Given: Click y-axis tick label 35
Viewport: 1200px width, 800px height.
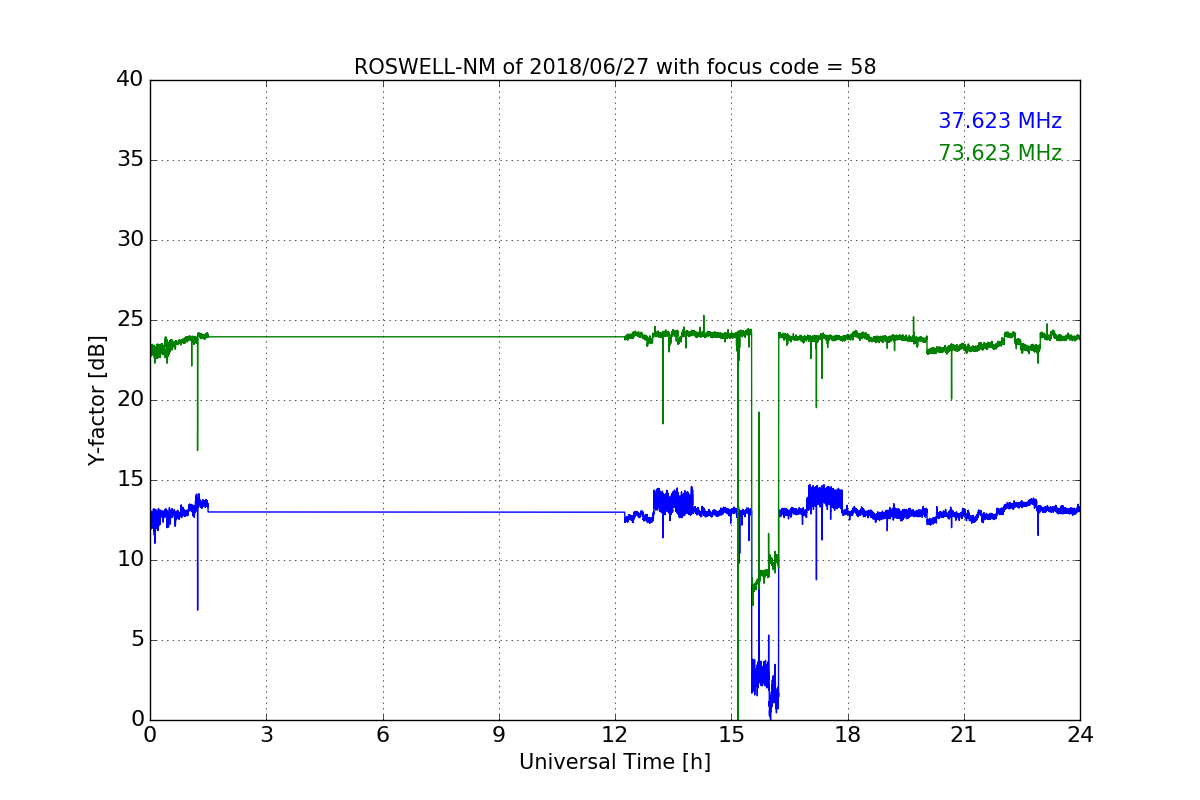Looking at the screenshot, I should [130, 160].
